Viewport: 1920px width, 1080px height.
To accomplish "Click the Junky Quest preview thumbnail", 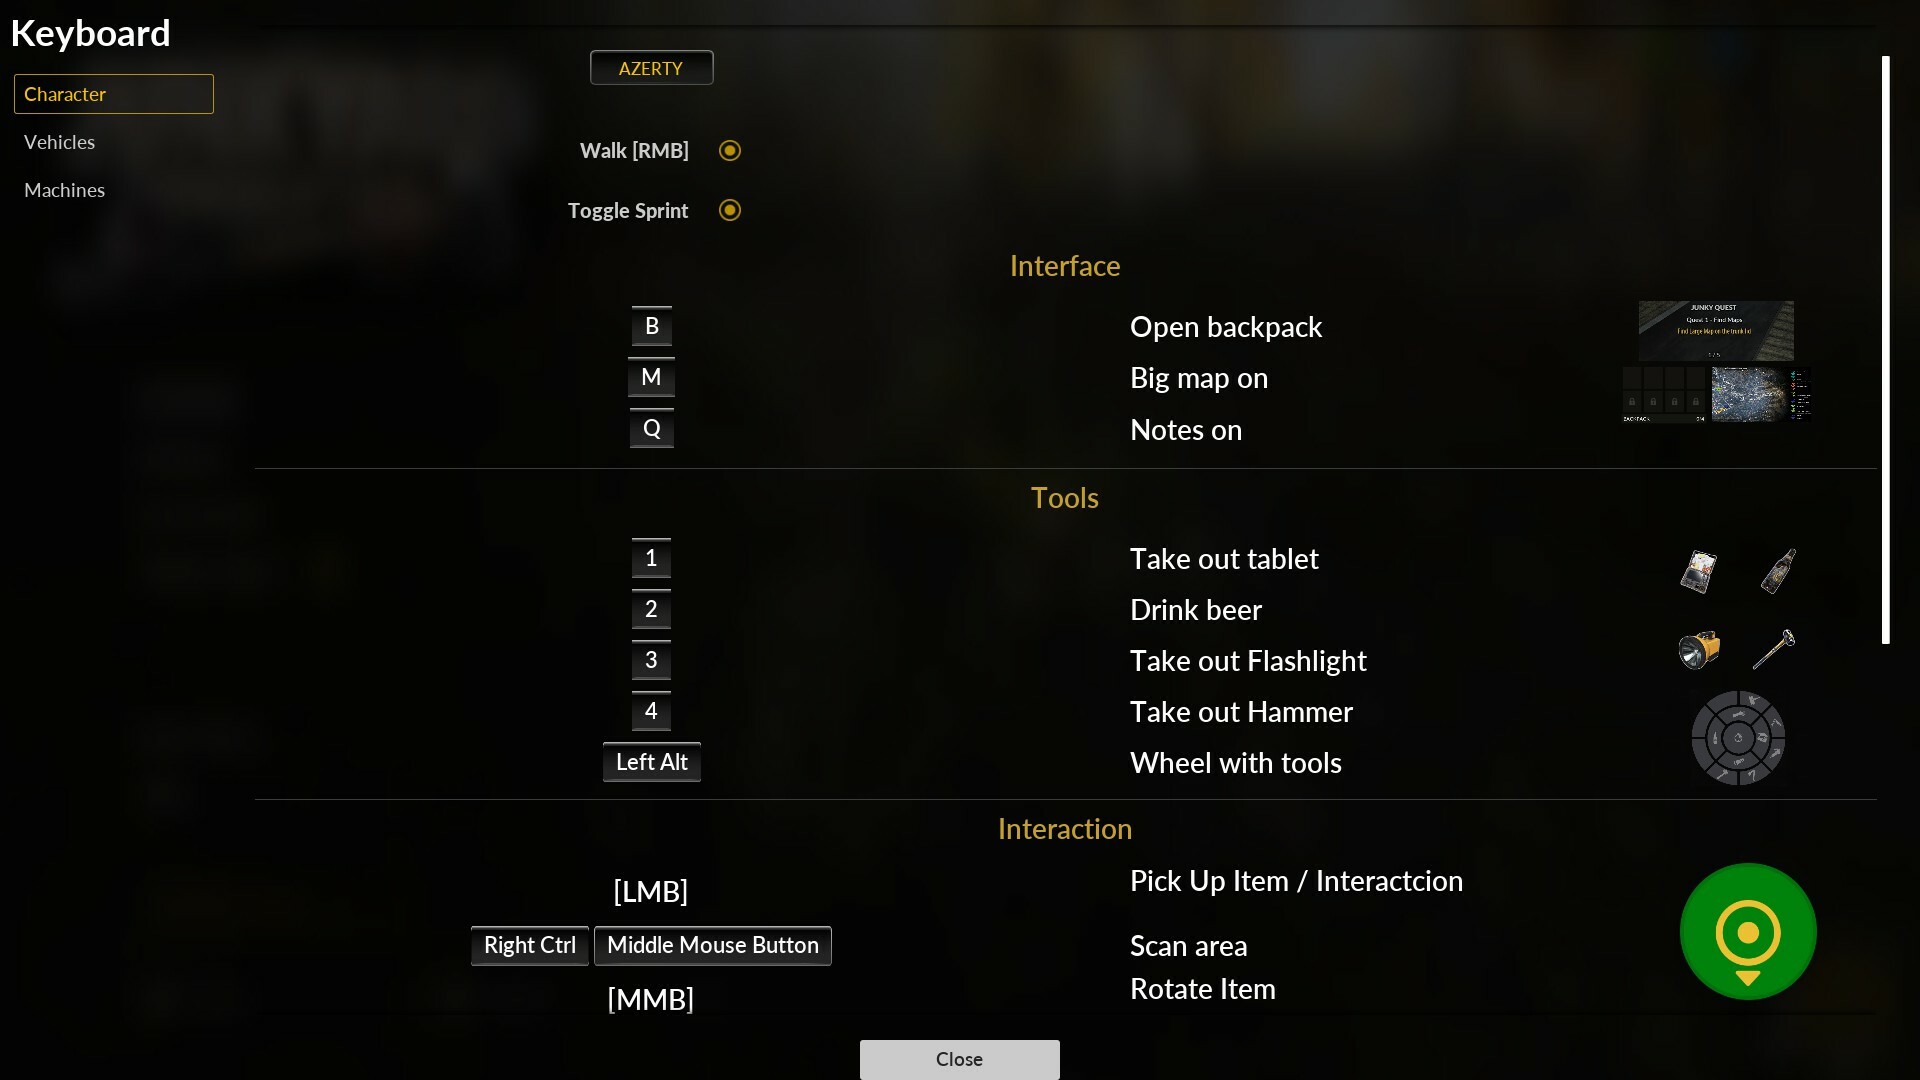I will 1715,330.
